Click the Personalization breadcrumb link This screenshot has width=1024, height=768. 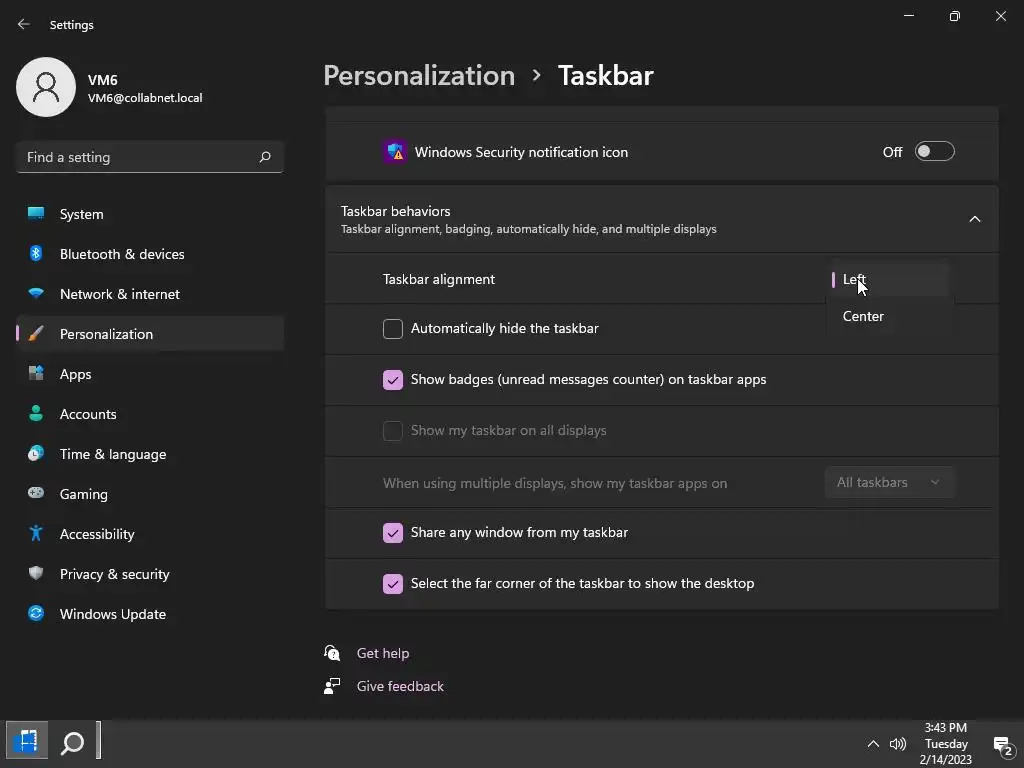click(x=419, y=75)
